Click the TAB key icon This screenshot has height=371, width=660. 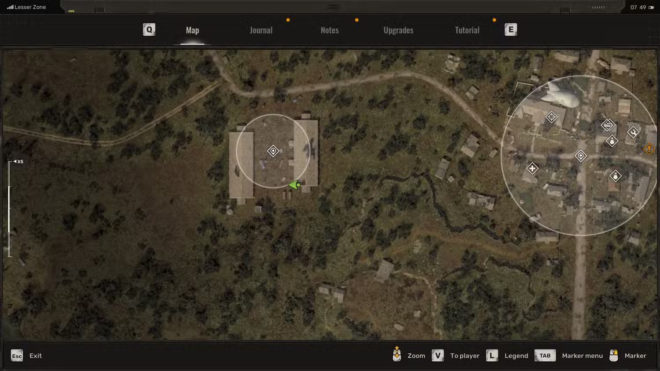(x=545, y=356)
